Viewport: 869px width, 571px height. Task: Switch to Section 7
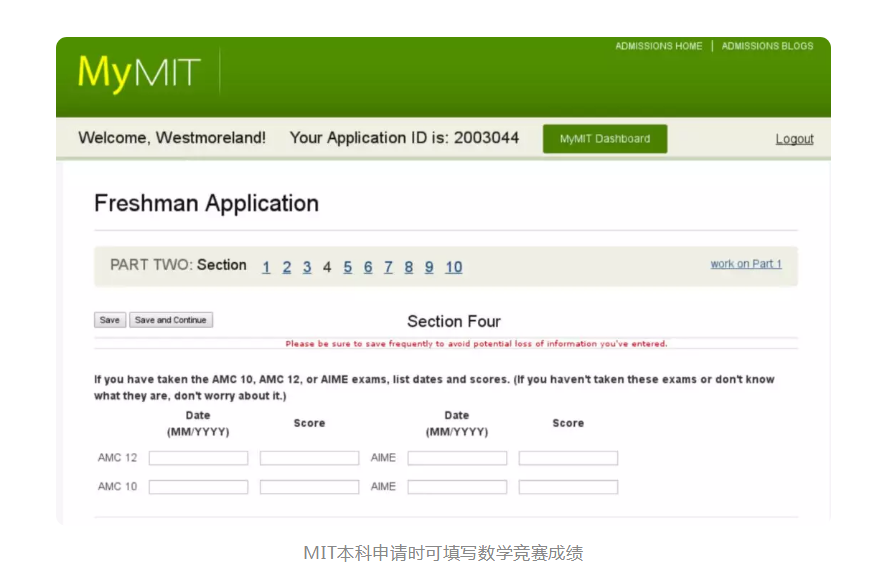[388, 267]
